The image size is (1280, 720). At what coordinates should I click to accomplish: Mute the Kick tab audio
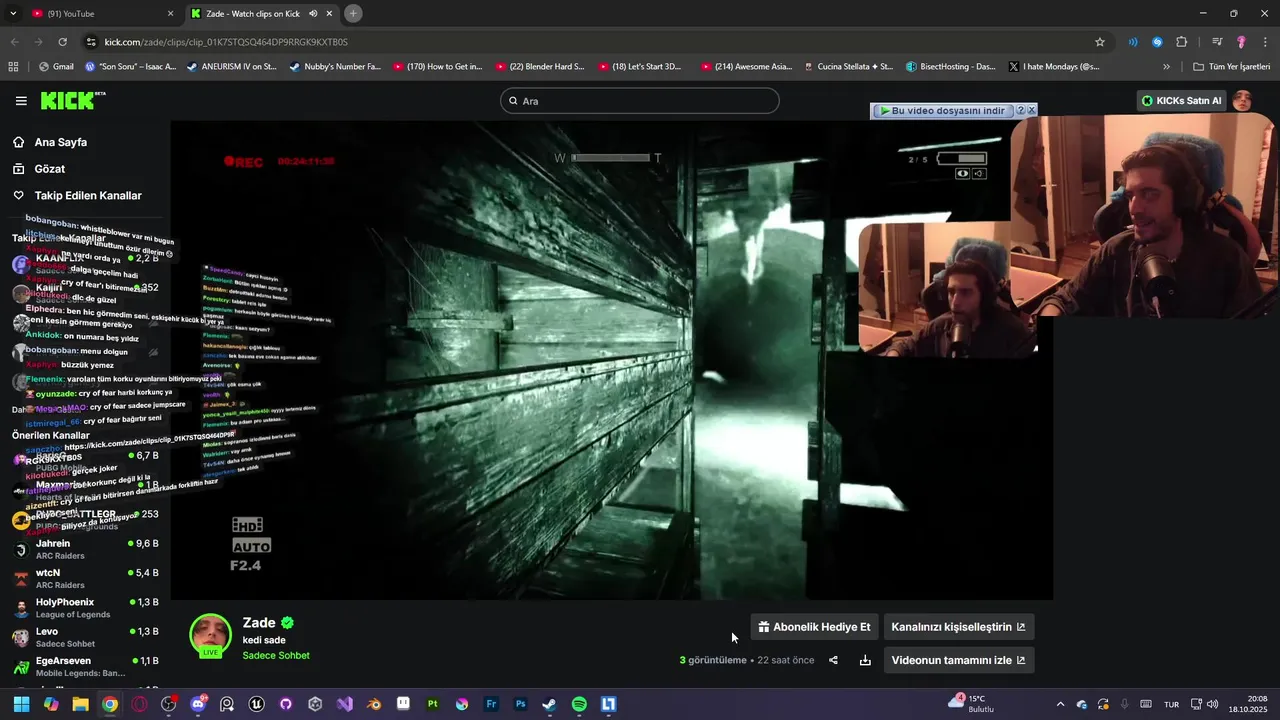tap(313, 13)
